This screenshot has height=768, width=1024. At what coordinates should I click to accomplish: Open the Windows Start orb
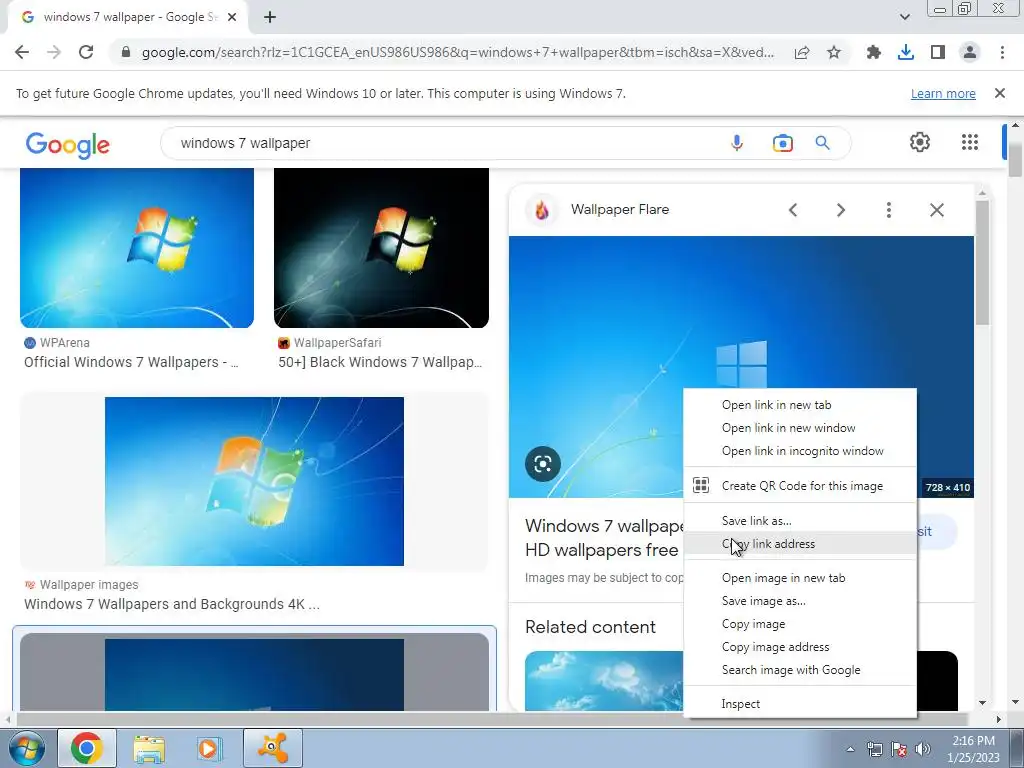(x=27, y=748)
